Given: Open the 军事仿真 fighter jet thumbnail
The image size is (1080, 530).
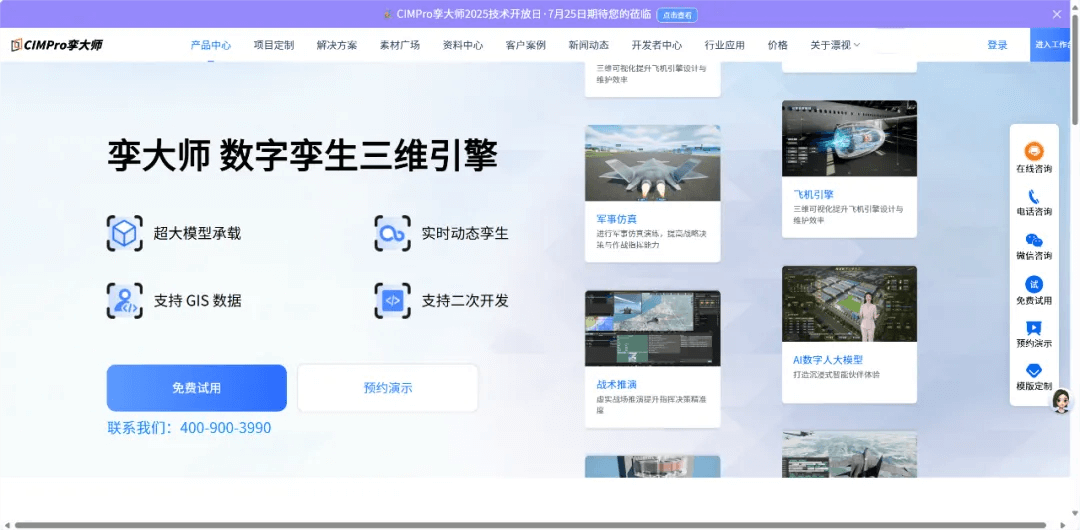Looking at the screenshot, I should coord(652,163).
